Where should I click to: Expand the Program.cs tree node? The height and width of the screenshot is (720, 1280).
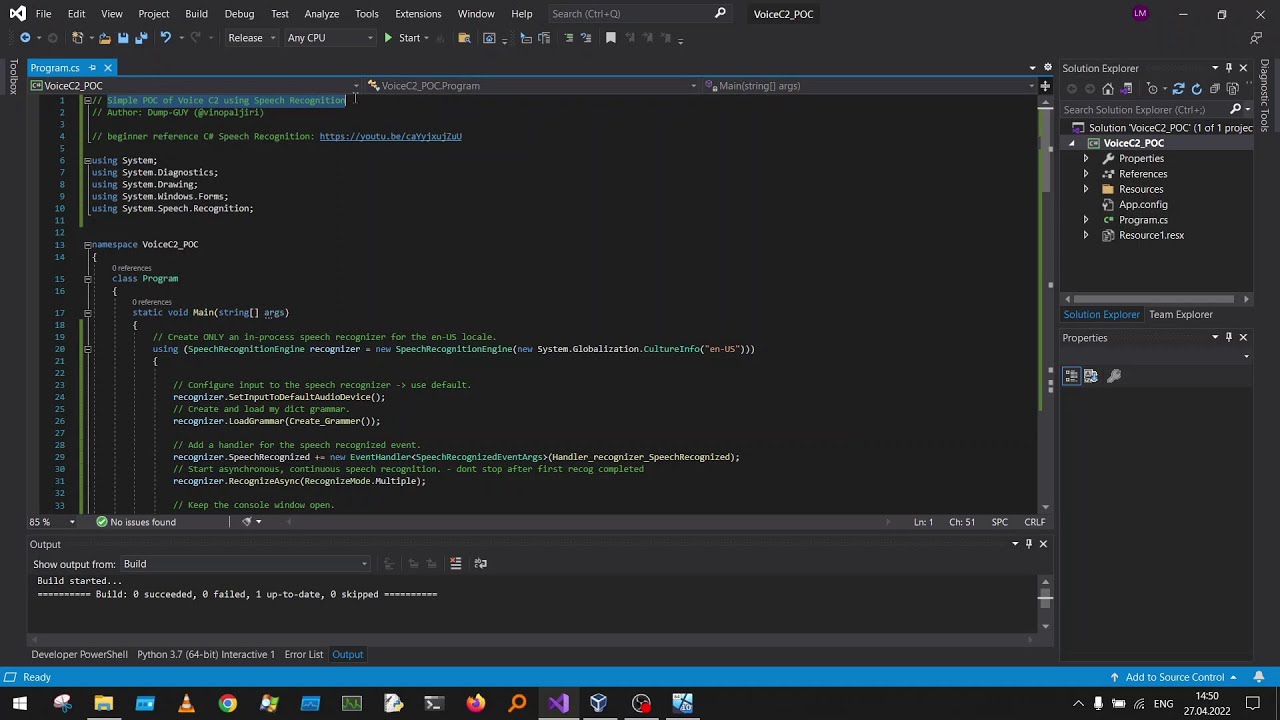[x=1086, y=220]
